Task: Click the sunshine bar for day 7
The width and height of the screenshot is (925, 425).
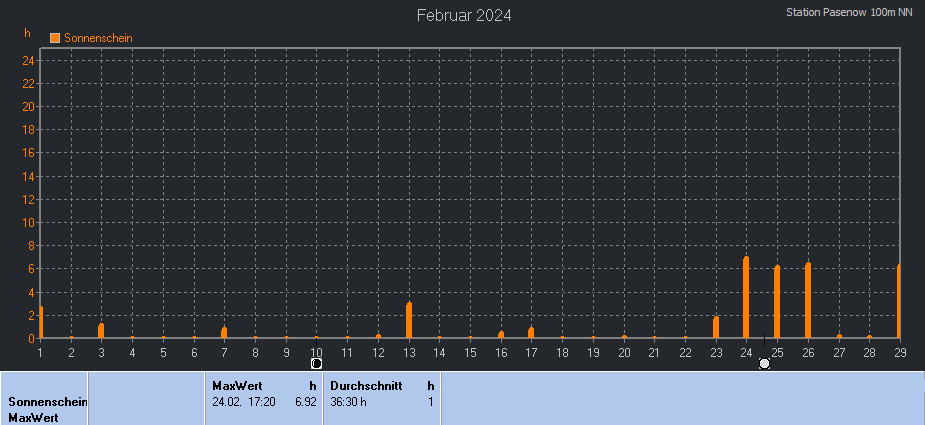Action: click(224, 332)
